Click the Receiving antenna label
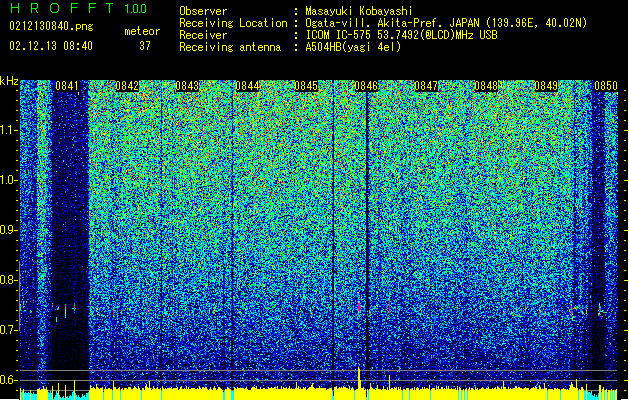 click(230, 47)
